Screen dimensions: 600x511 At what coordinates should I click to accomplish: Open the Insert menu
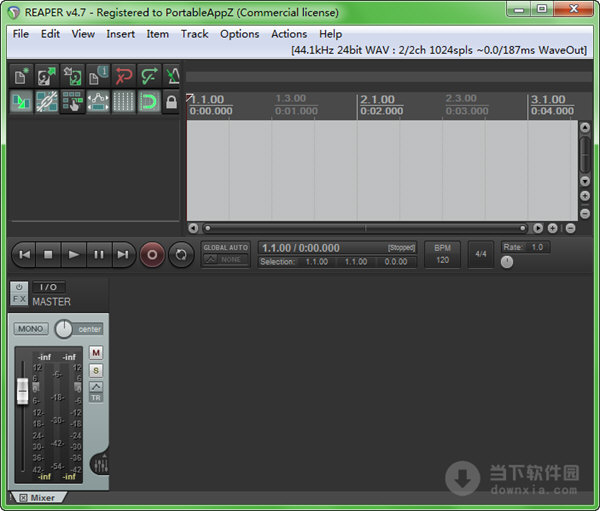121,34
